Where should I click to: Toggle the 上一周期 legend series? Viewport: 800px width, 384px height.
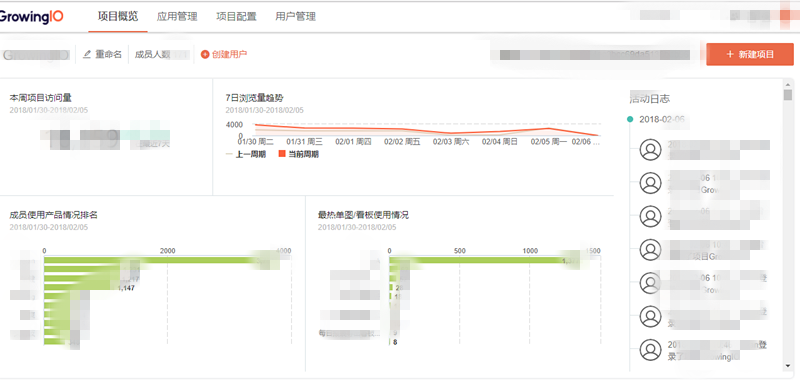pyautogui.click(x=245, y=154)
